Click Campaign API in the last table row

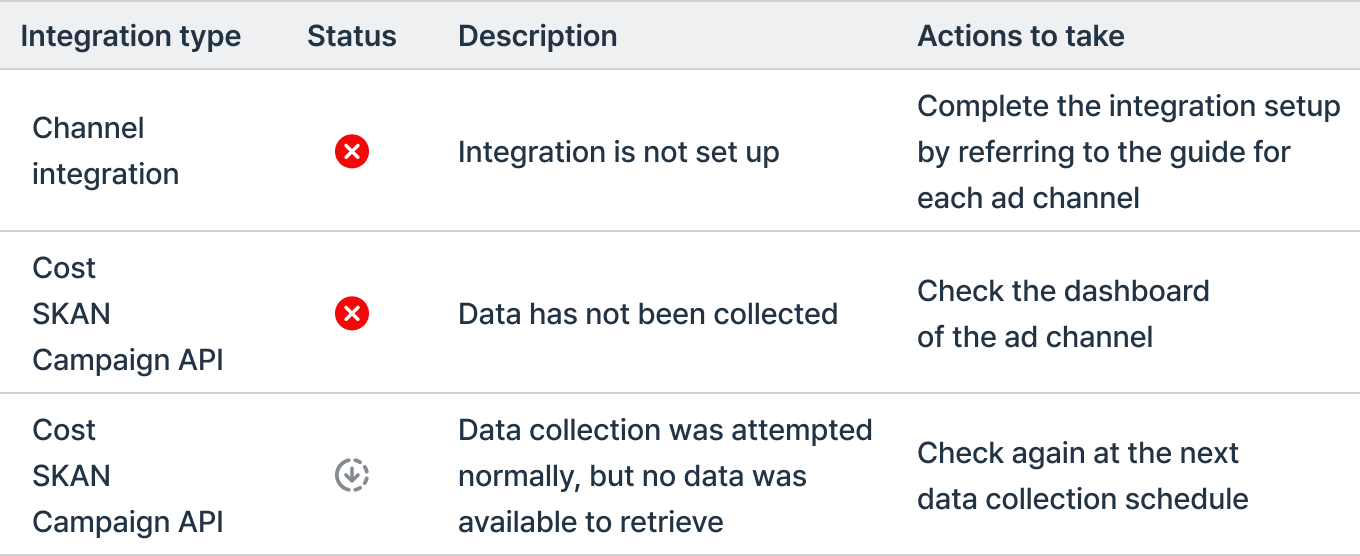[x=128, y=522]
